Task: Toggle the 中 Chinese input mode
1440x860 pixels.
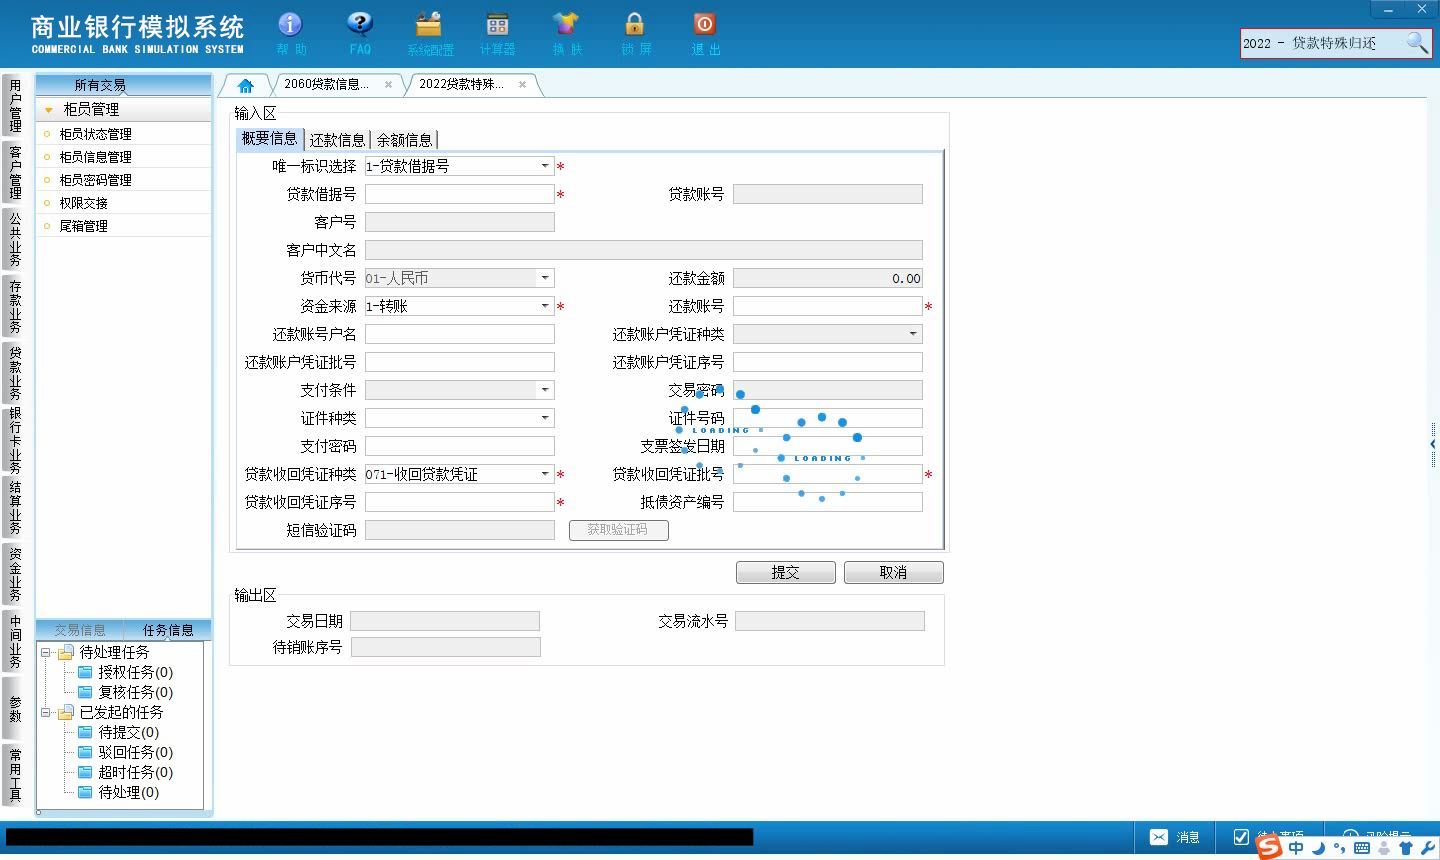Action: pos(1296,848)
